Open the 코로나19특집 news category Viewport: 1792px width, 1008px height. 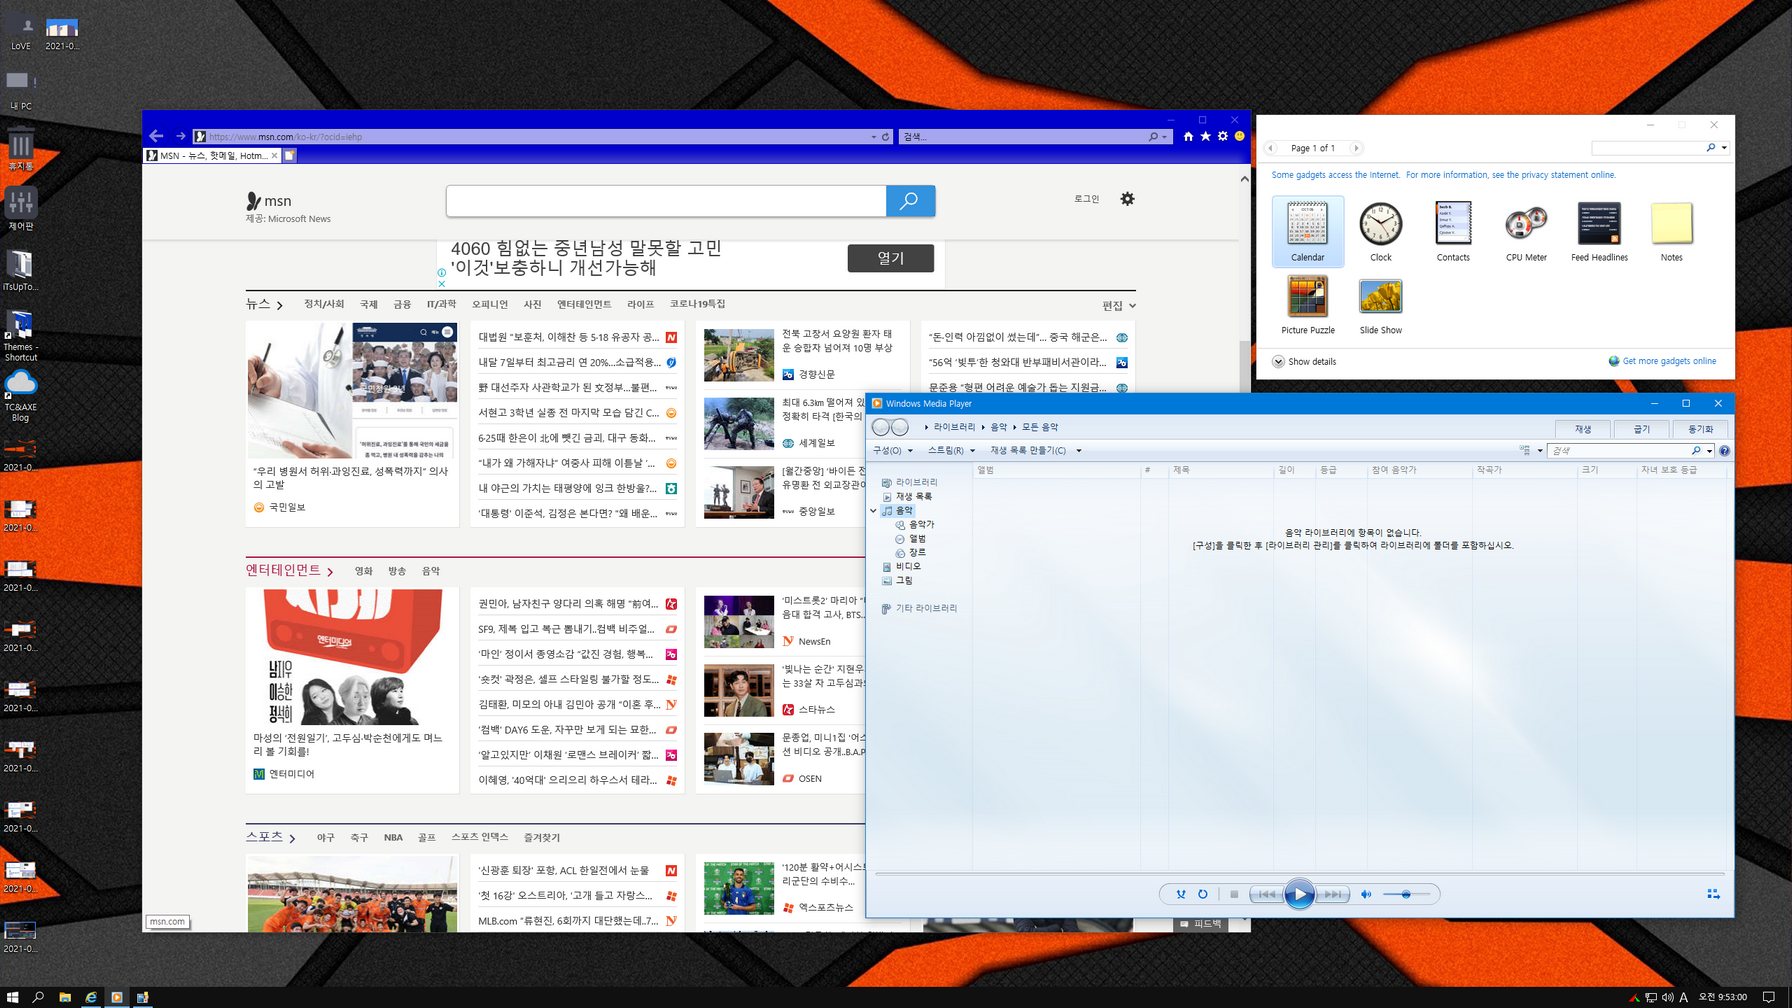[697, 304]
